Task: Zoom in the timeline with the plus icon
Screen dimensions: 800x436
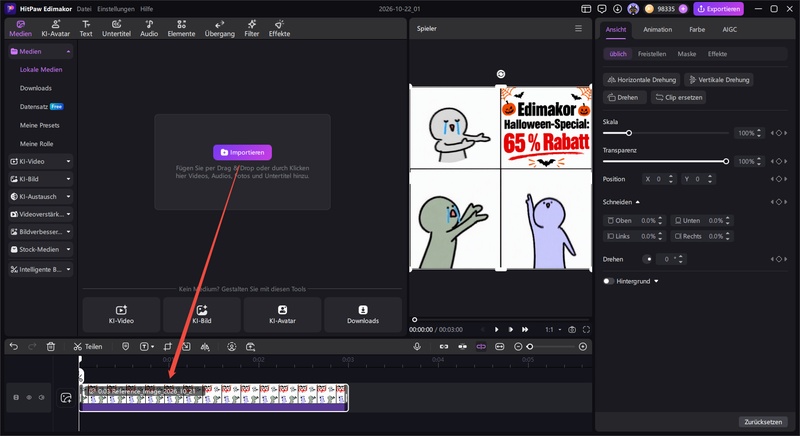Action: (x=583, y=347)
